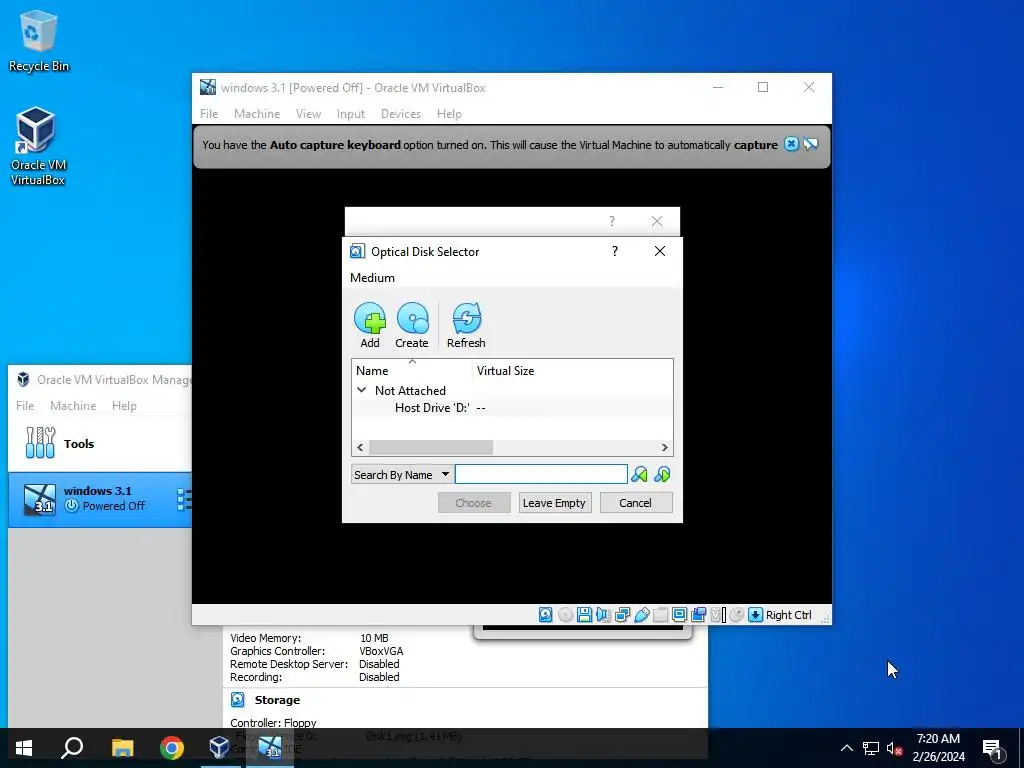Viewport: 1024px width, 768px height.
Task: Open the Recycle Bin desktop icon
Action: point(39,40)
